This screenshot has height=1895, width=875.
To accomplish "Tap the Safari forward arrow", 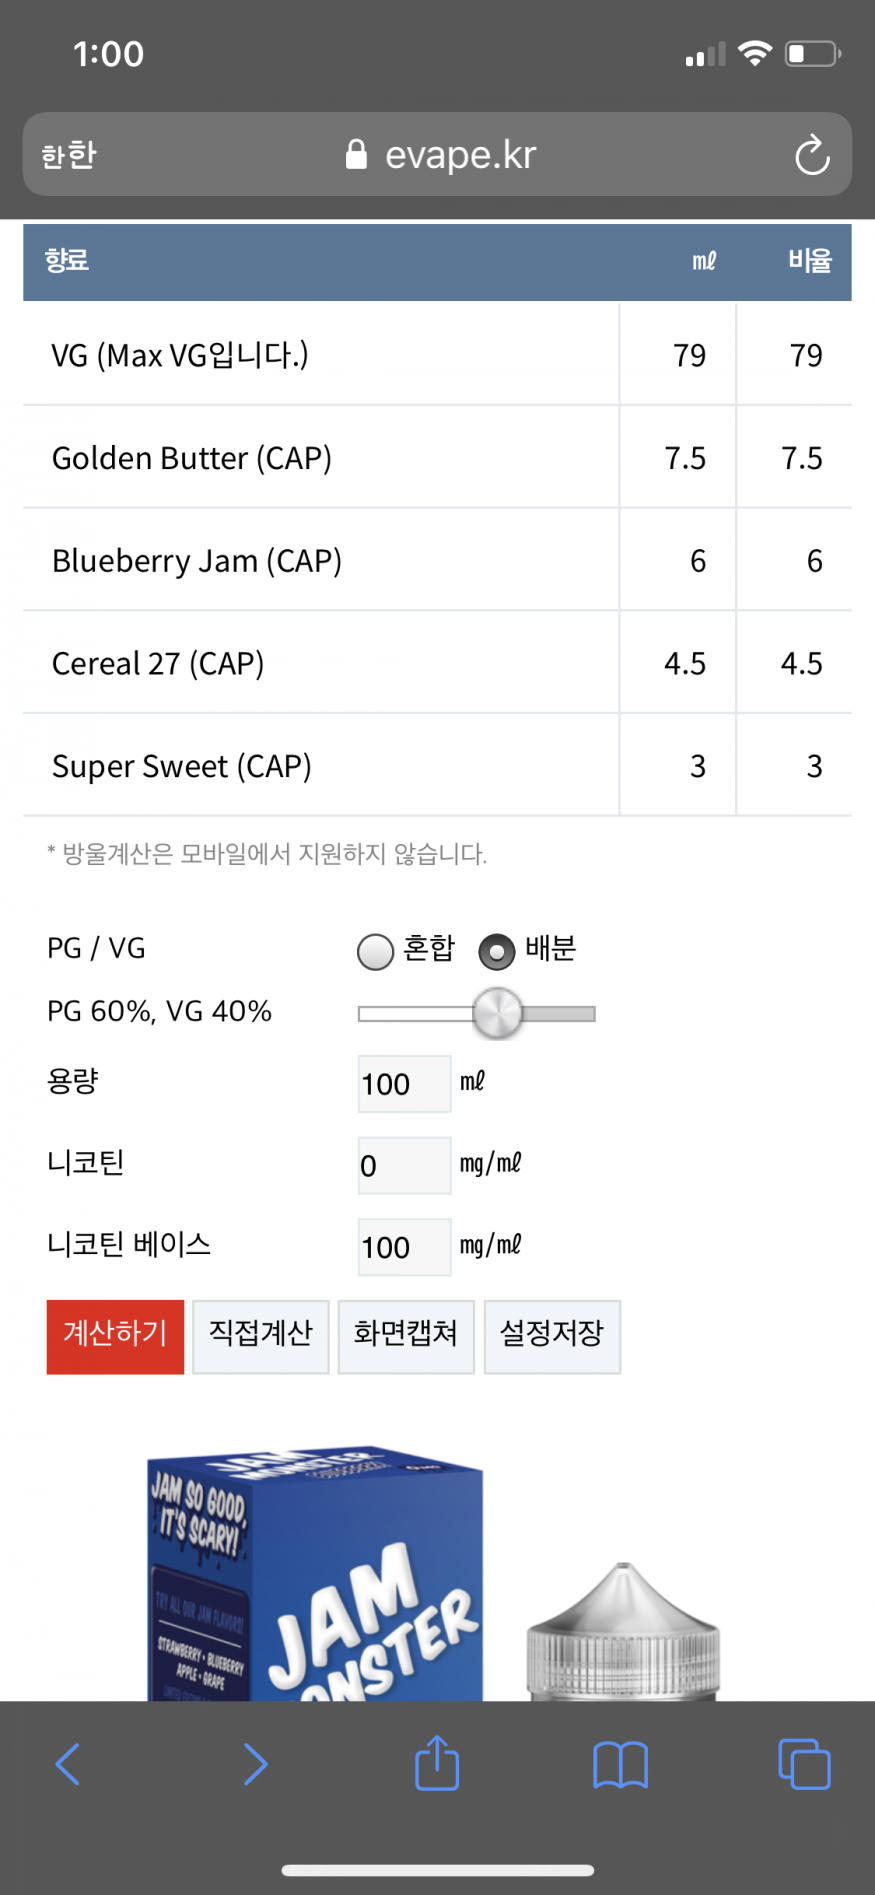I will click(x=255, y=1764).
